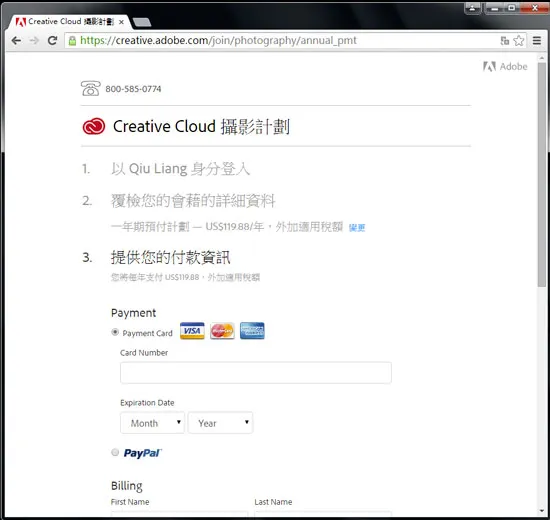Click the scrollbar down arrow
The image size is (550, 520).
pos(542,511)
